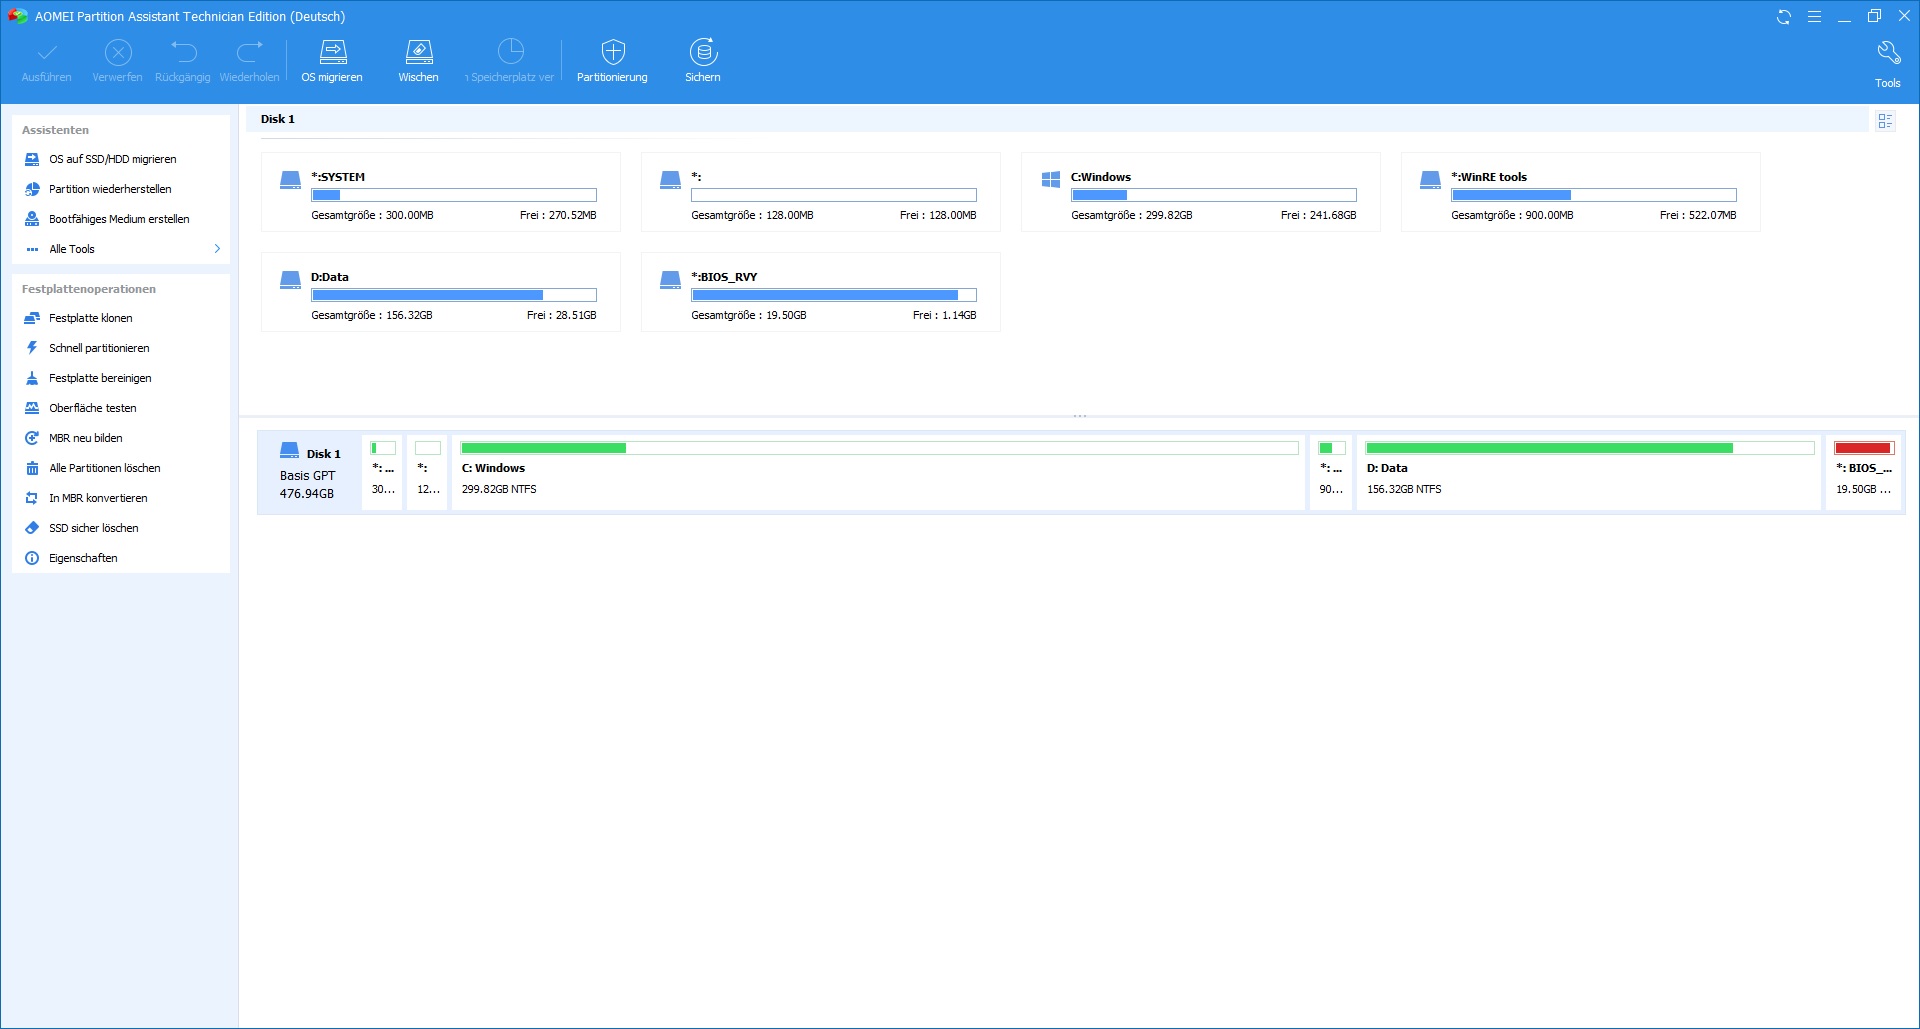
Task: Select the *:SYSTEM partition card
Action: tap(441, 192)
